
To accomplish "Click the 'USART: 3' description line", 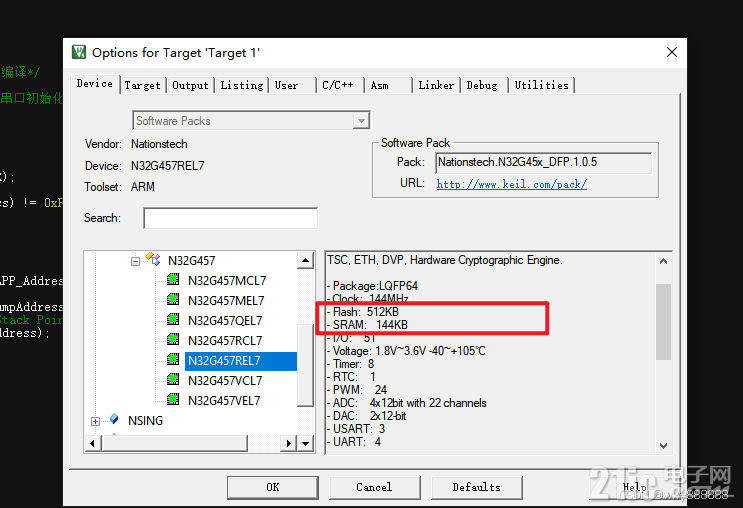I will [356, 428].
